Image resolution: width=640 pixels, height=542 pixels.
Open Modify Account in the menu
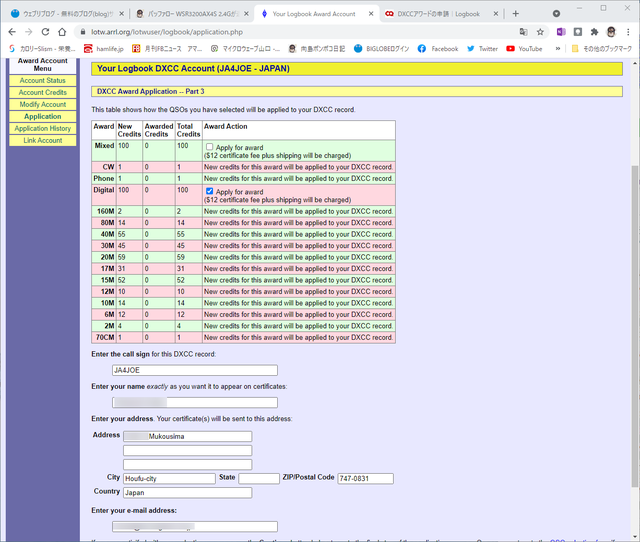click(x=42, y=104)
